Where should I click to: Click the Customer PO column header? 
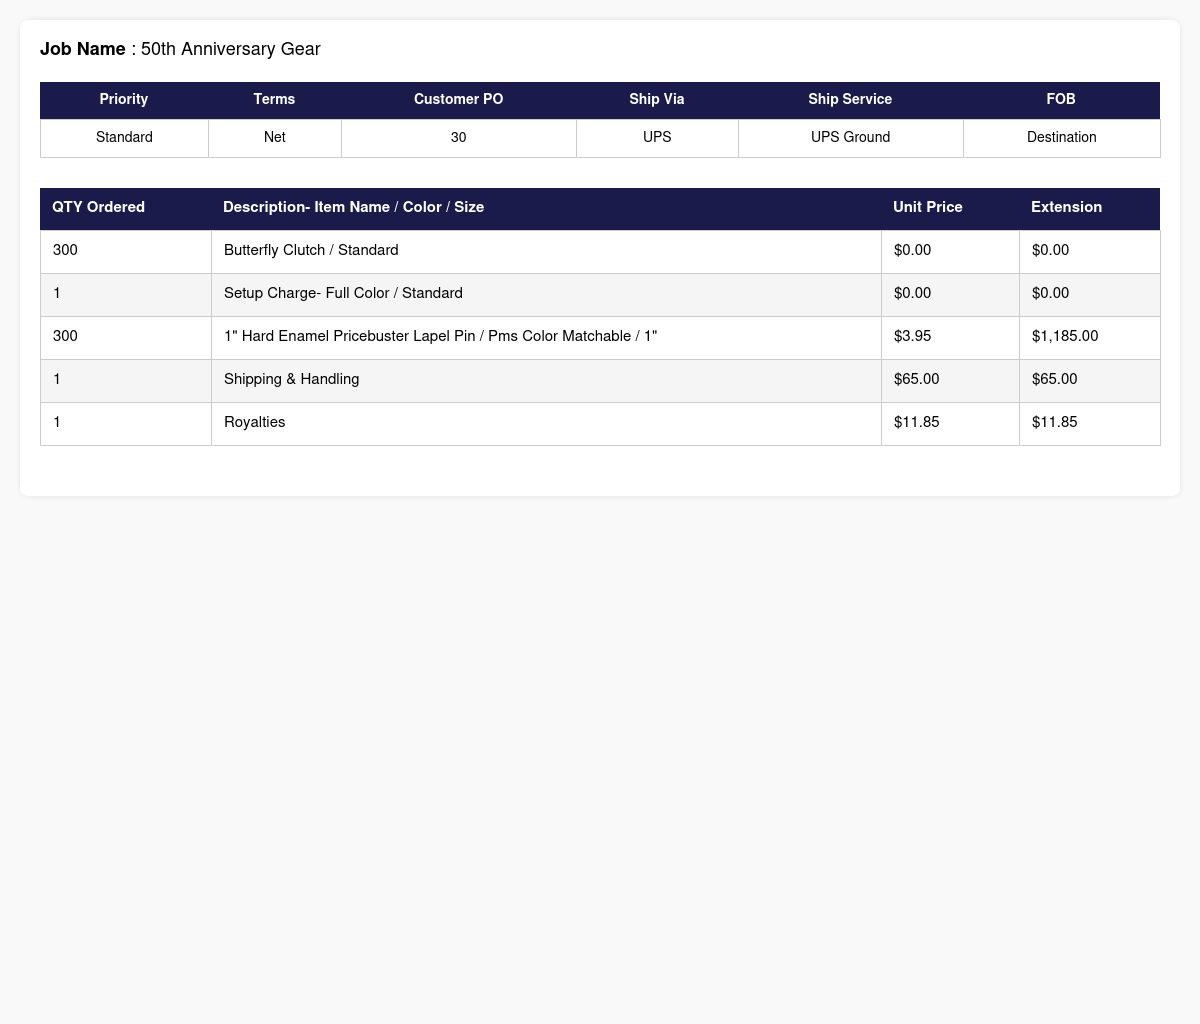click(459, 100)
